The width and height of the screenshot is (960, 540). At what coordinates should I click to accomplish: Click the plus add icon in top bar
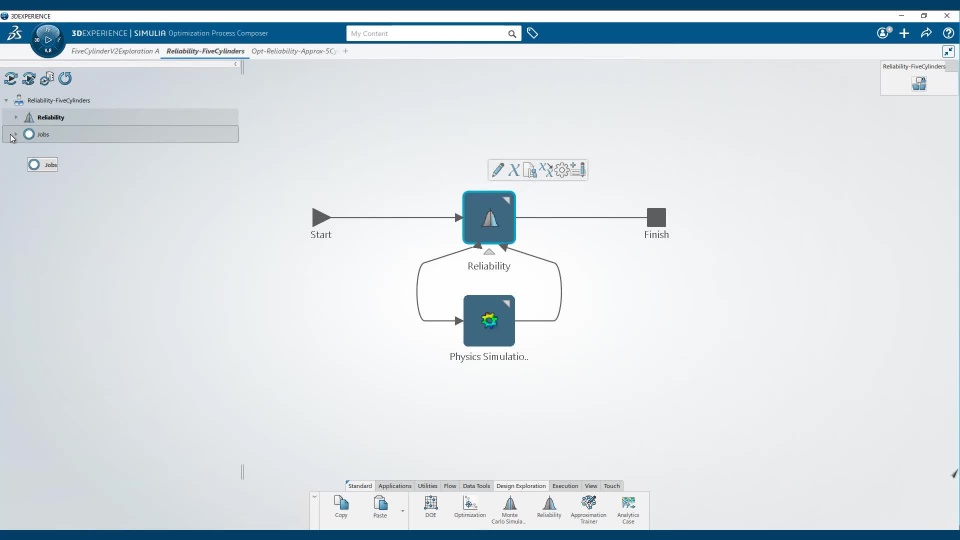click(x=904, y=33)
